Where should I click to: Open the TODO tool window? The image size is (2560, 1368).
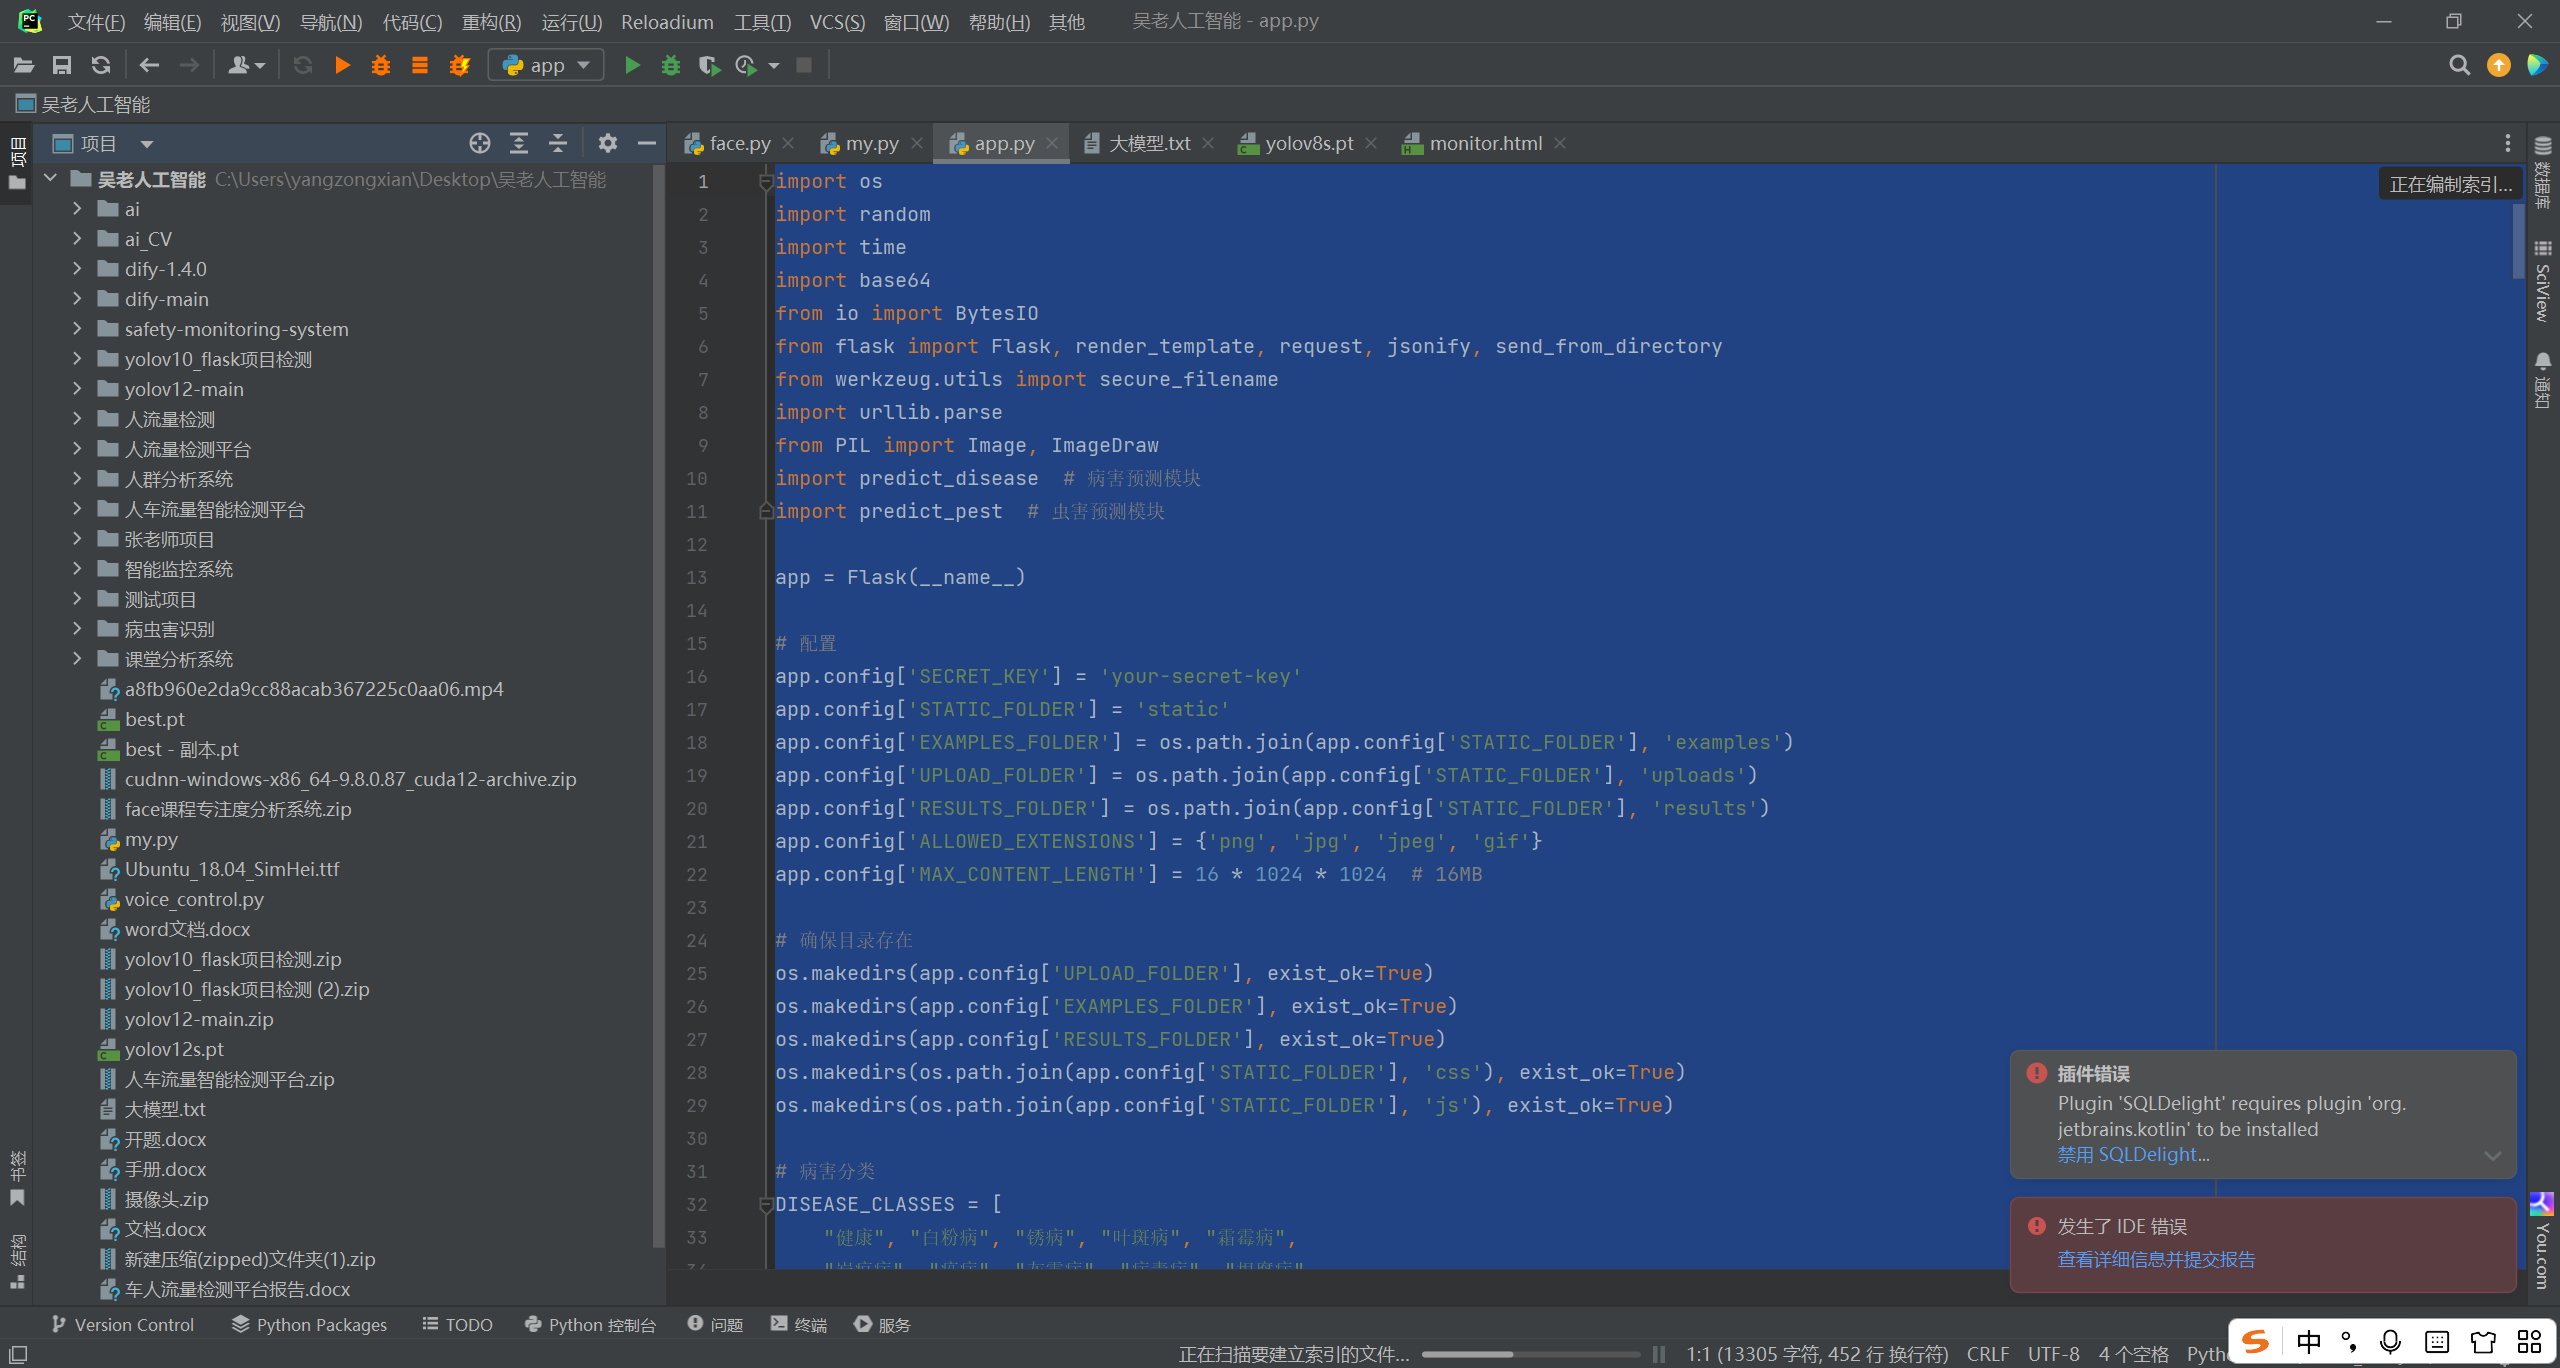[x=457, y=1324]
